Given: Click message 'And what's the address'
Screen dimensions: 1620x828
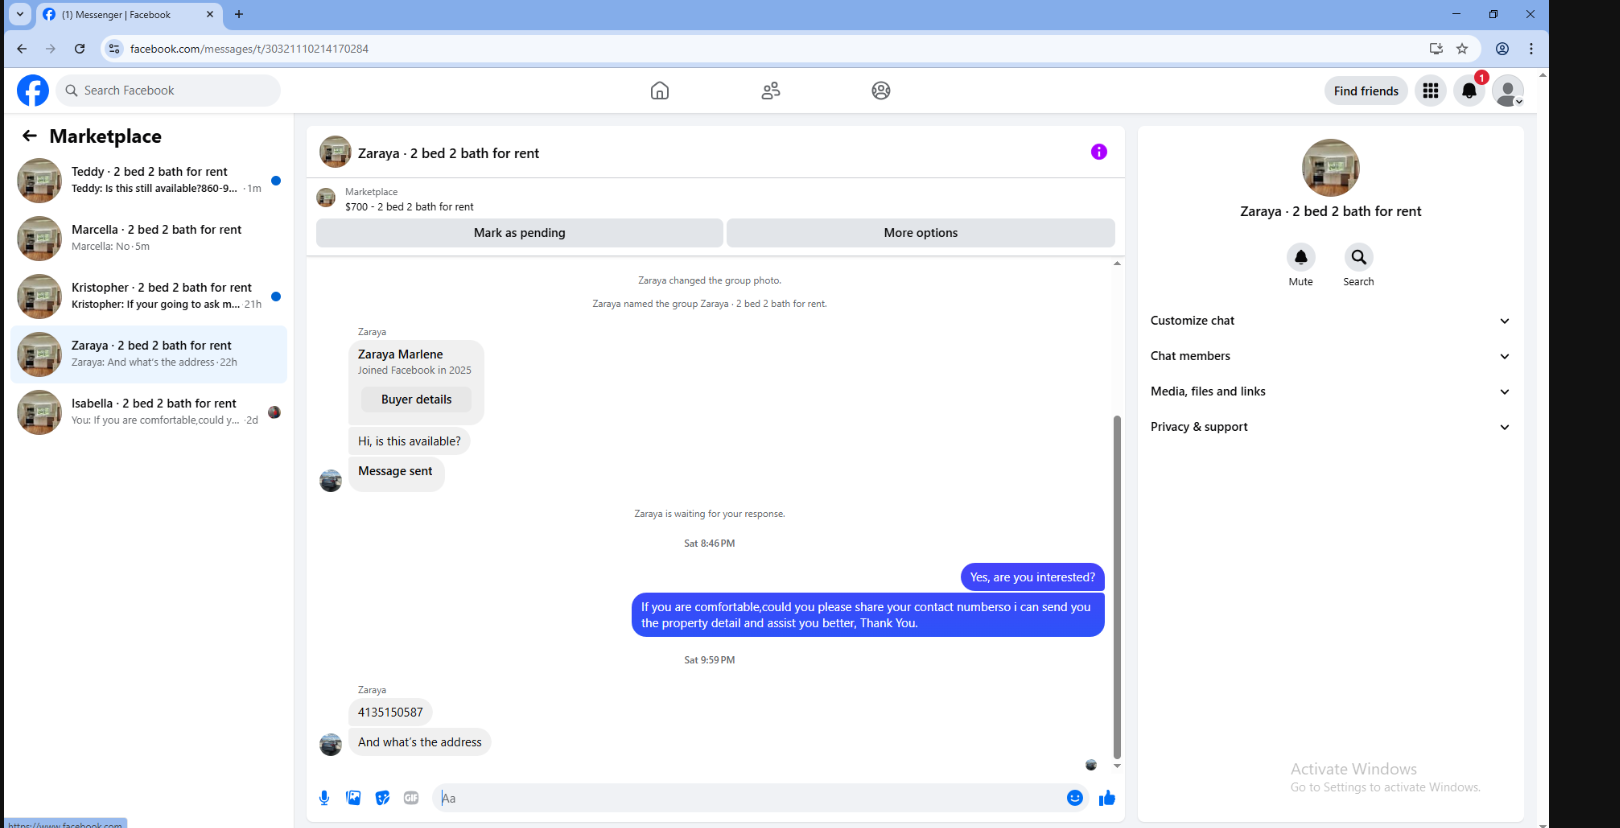Looking at the screenshot, I should pos(420,742).
